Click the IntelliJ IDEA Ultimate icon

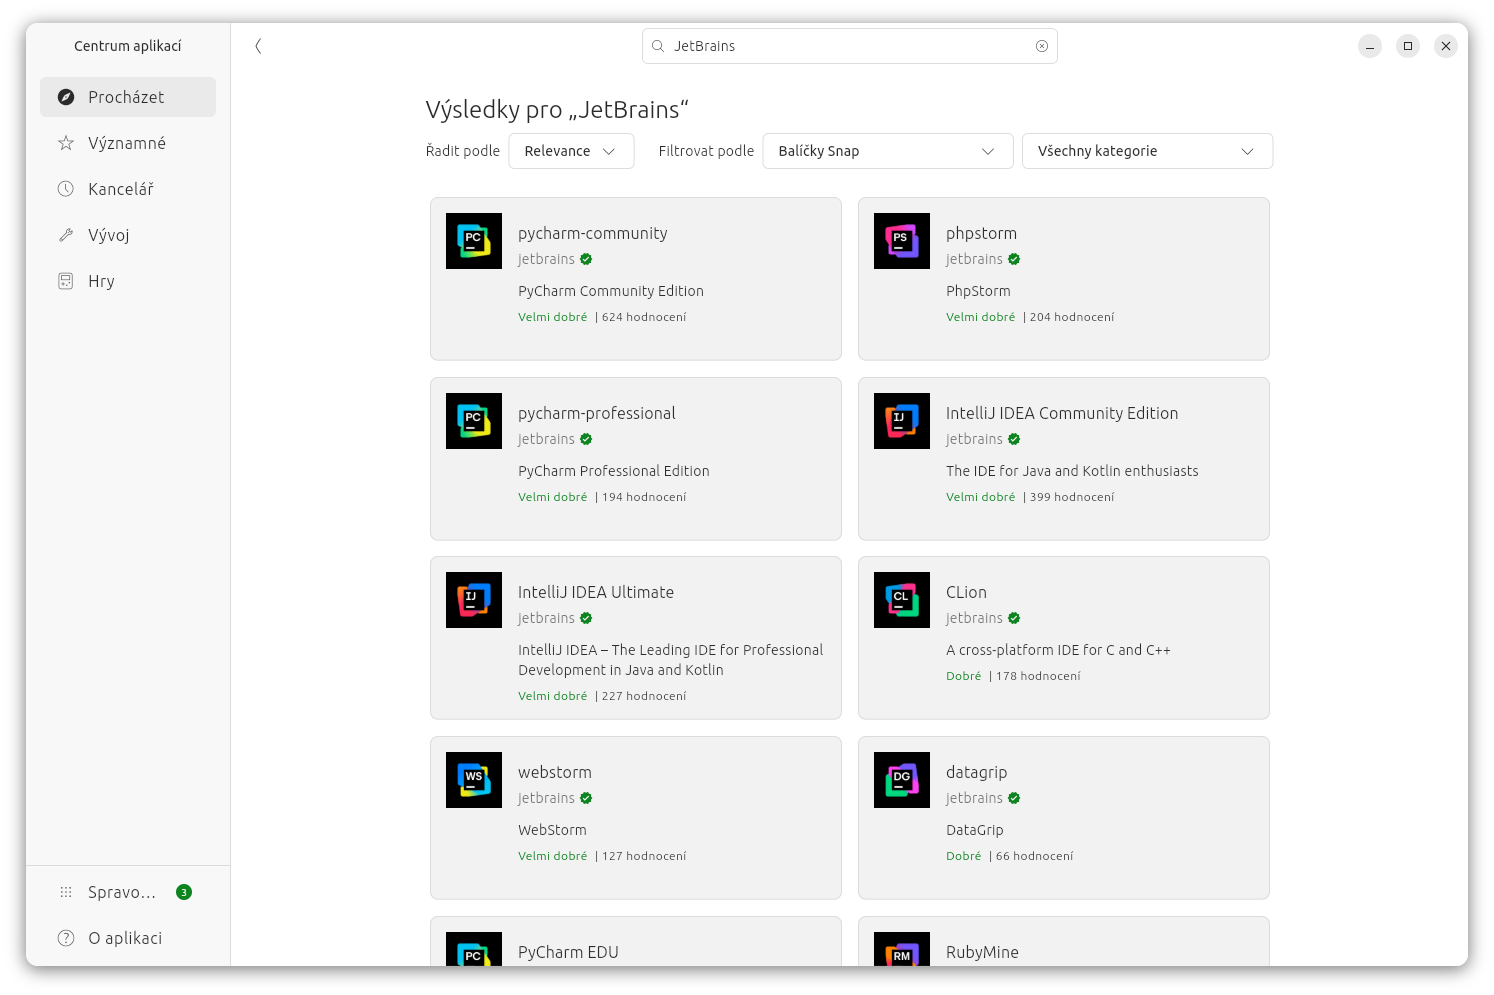pyautogui.click(x=473, y=600)
